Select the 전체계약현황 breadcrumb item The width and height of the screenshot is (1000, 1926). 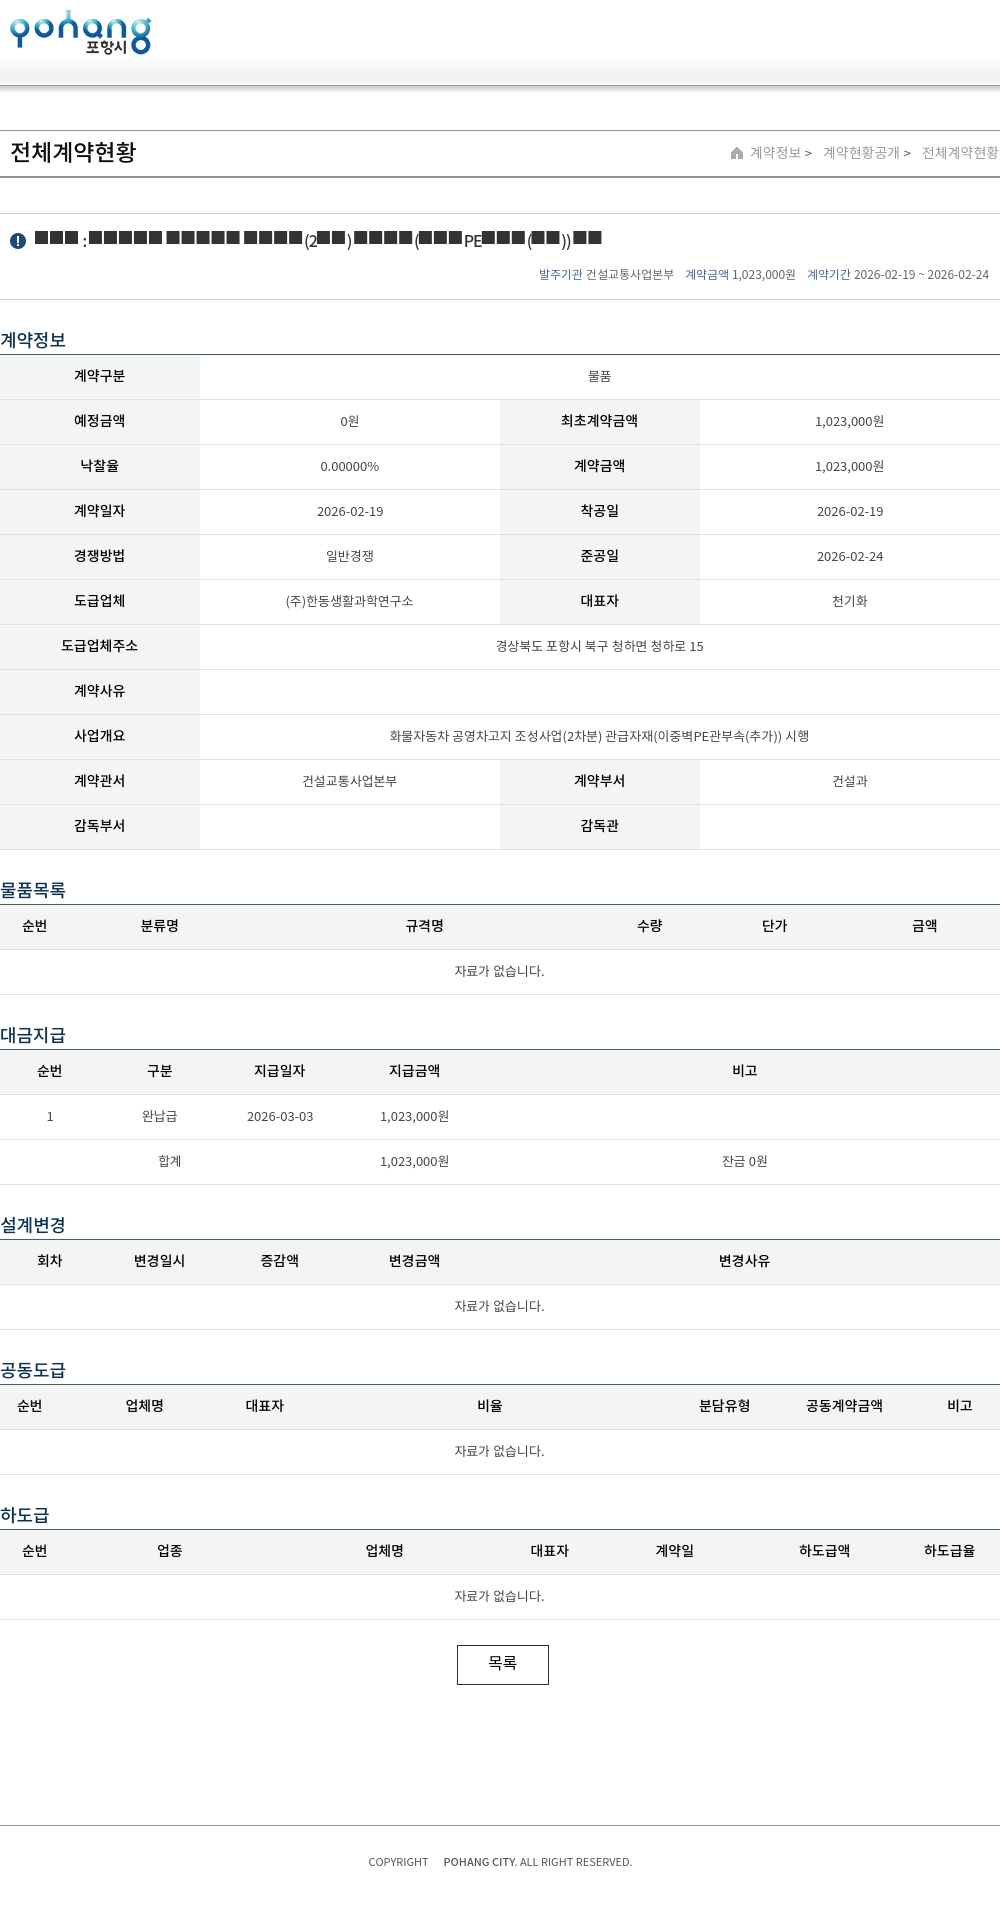[959, 153]
